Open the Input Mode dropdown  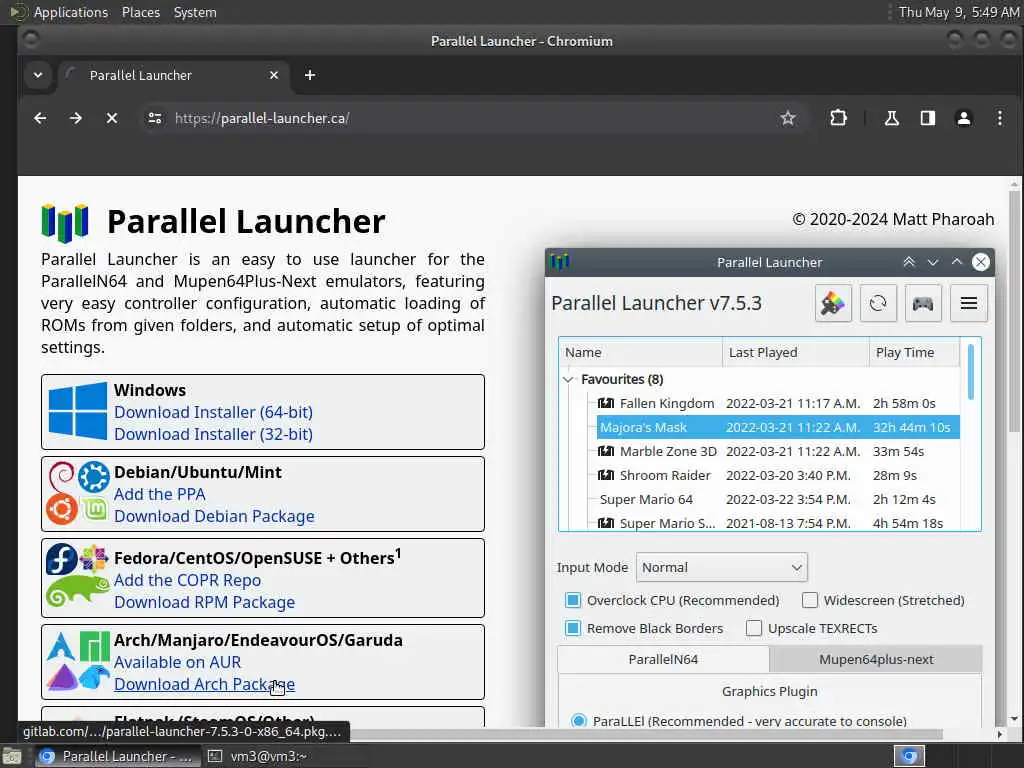[722, 568]
